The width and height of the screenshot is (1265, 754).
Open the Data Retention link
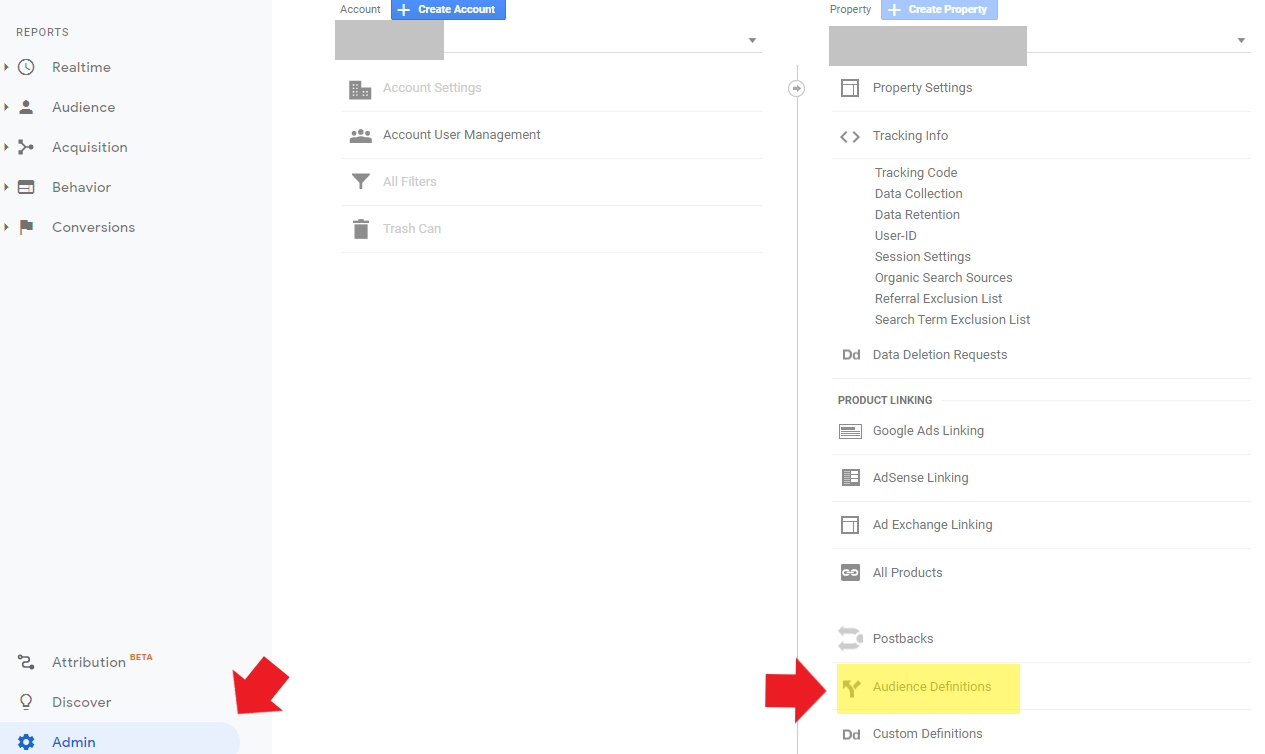(917, 215)
